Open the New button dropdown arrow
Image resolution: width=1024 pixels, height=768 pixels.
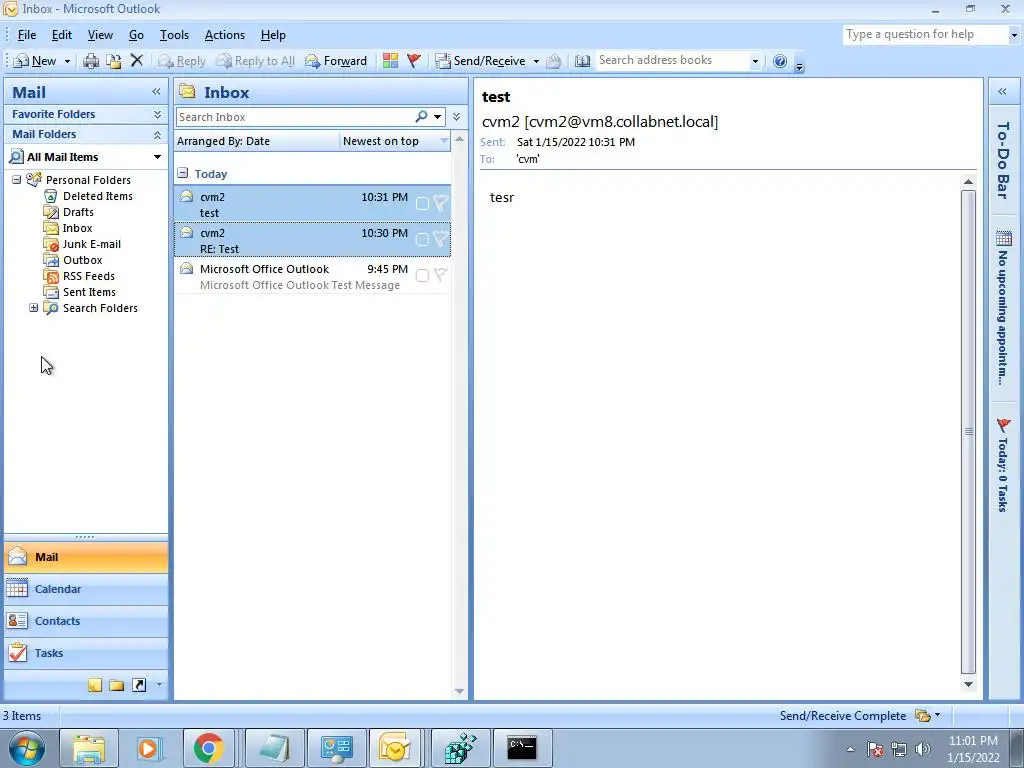click(x=67, y=61)
